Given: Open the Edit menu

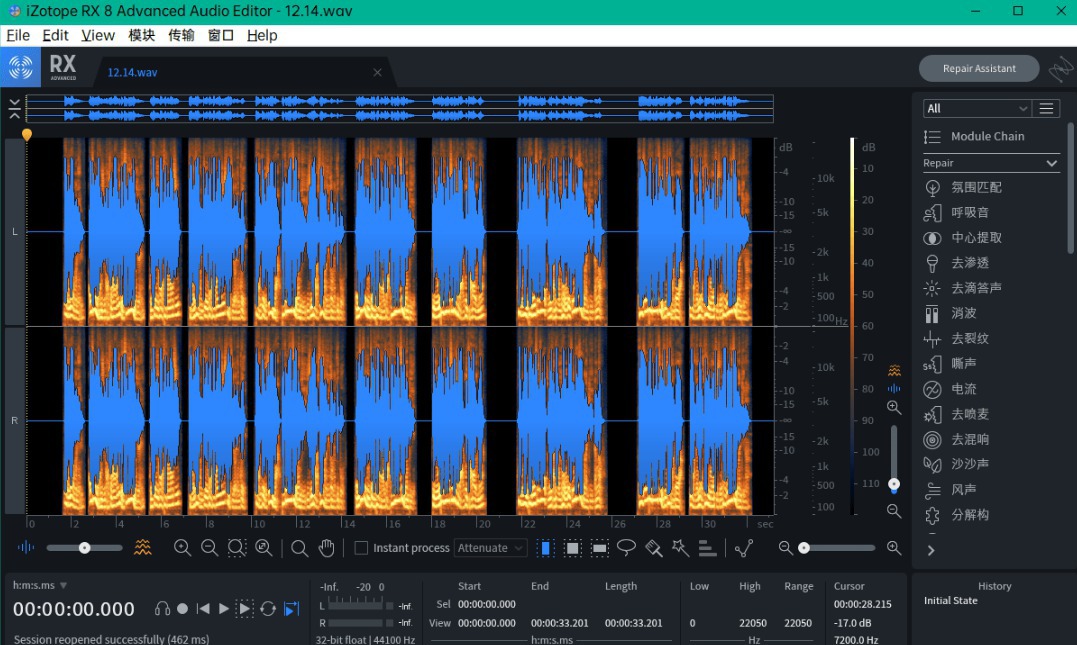Looking at the screenshot, I should (55, 35).
